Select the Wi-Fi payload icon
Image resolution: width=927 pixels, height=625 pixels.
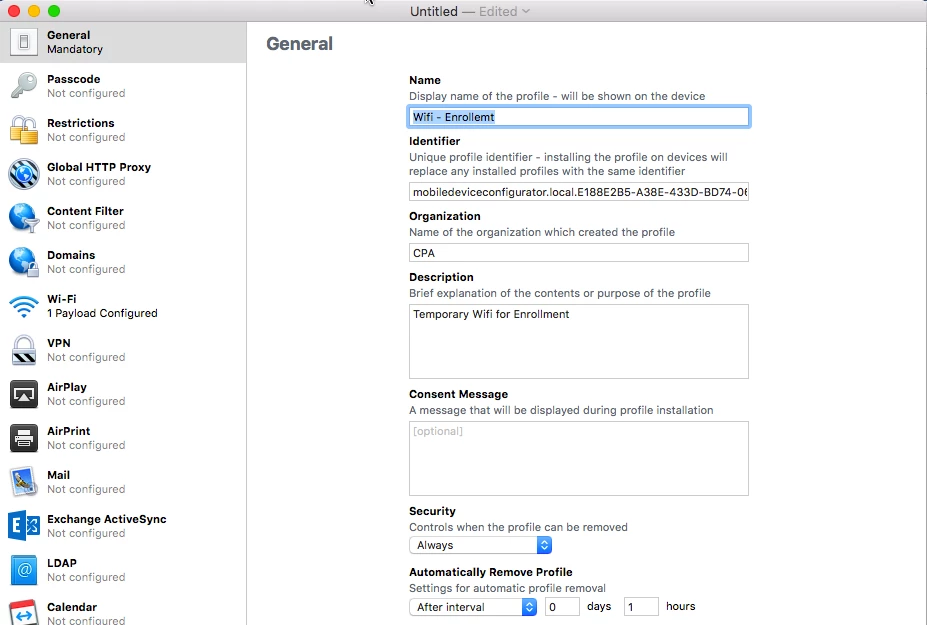[24, 306]
